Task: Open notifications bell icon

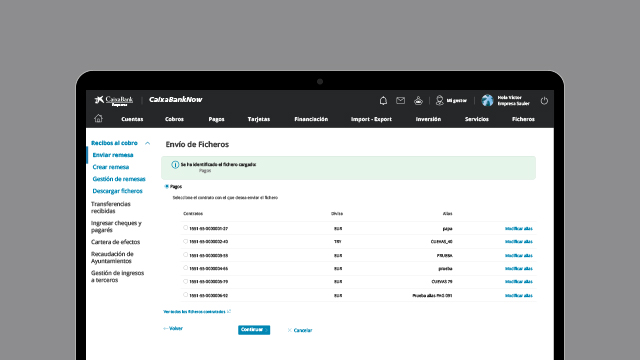Action: click(383, 100)
